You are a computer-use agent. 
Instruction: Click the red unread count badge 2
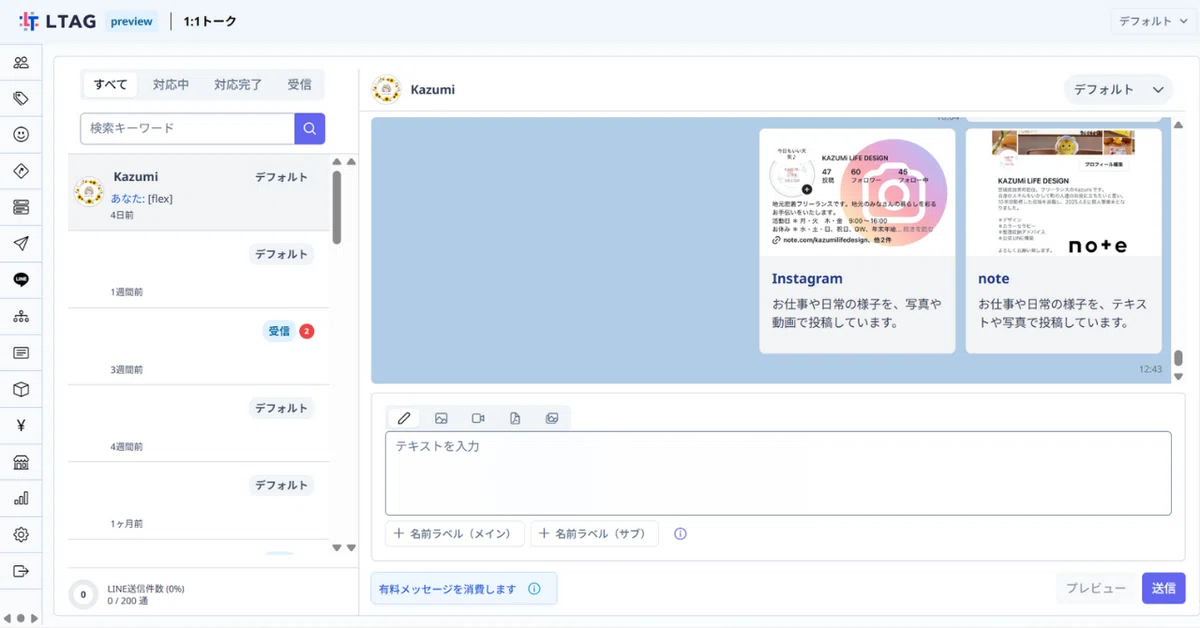point(306,331)
